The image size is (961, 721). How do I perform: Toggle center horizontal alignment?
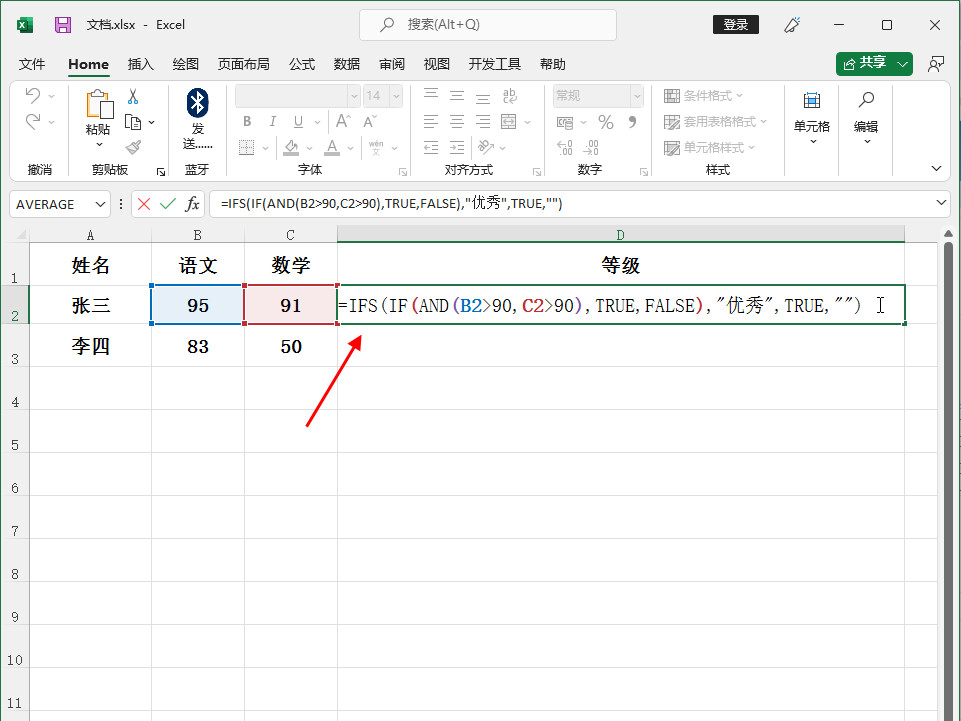click(457, 121)
